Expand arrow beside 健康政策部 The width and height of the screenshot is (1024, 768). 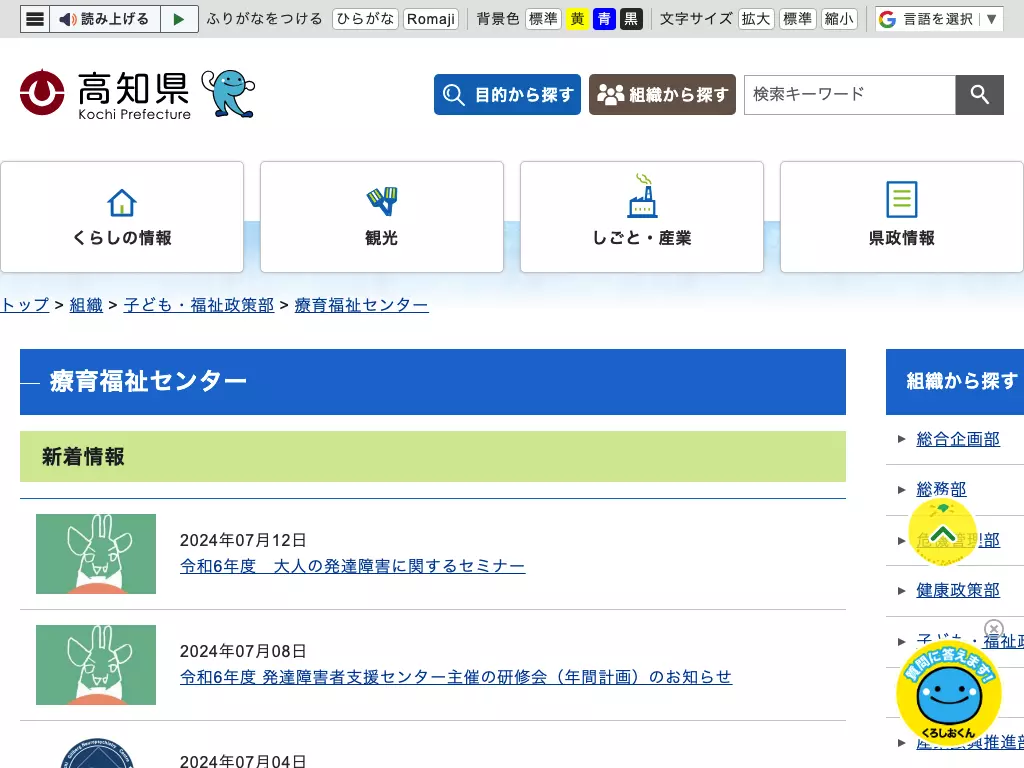point(902,591)
